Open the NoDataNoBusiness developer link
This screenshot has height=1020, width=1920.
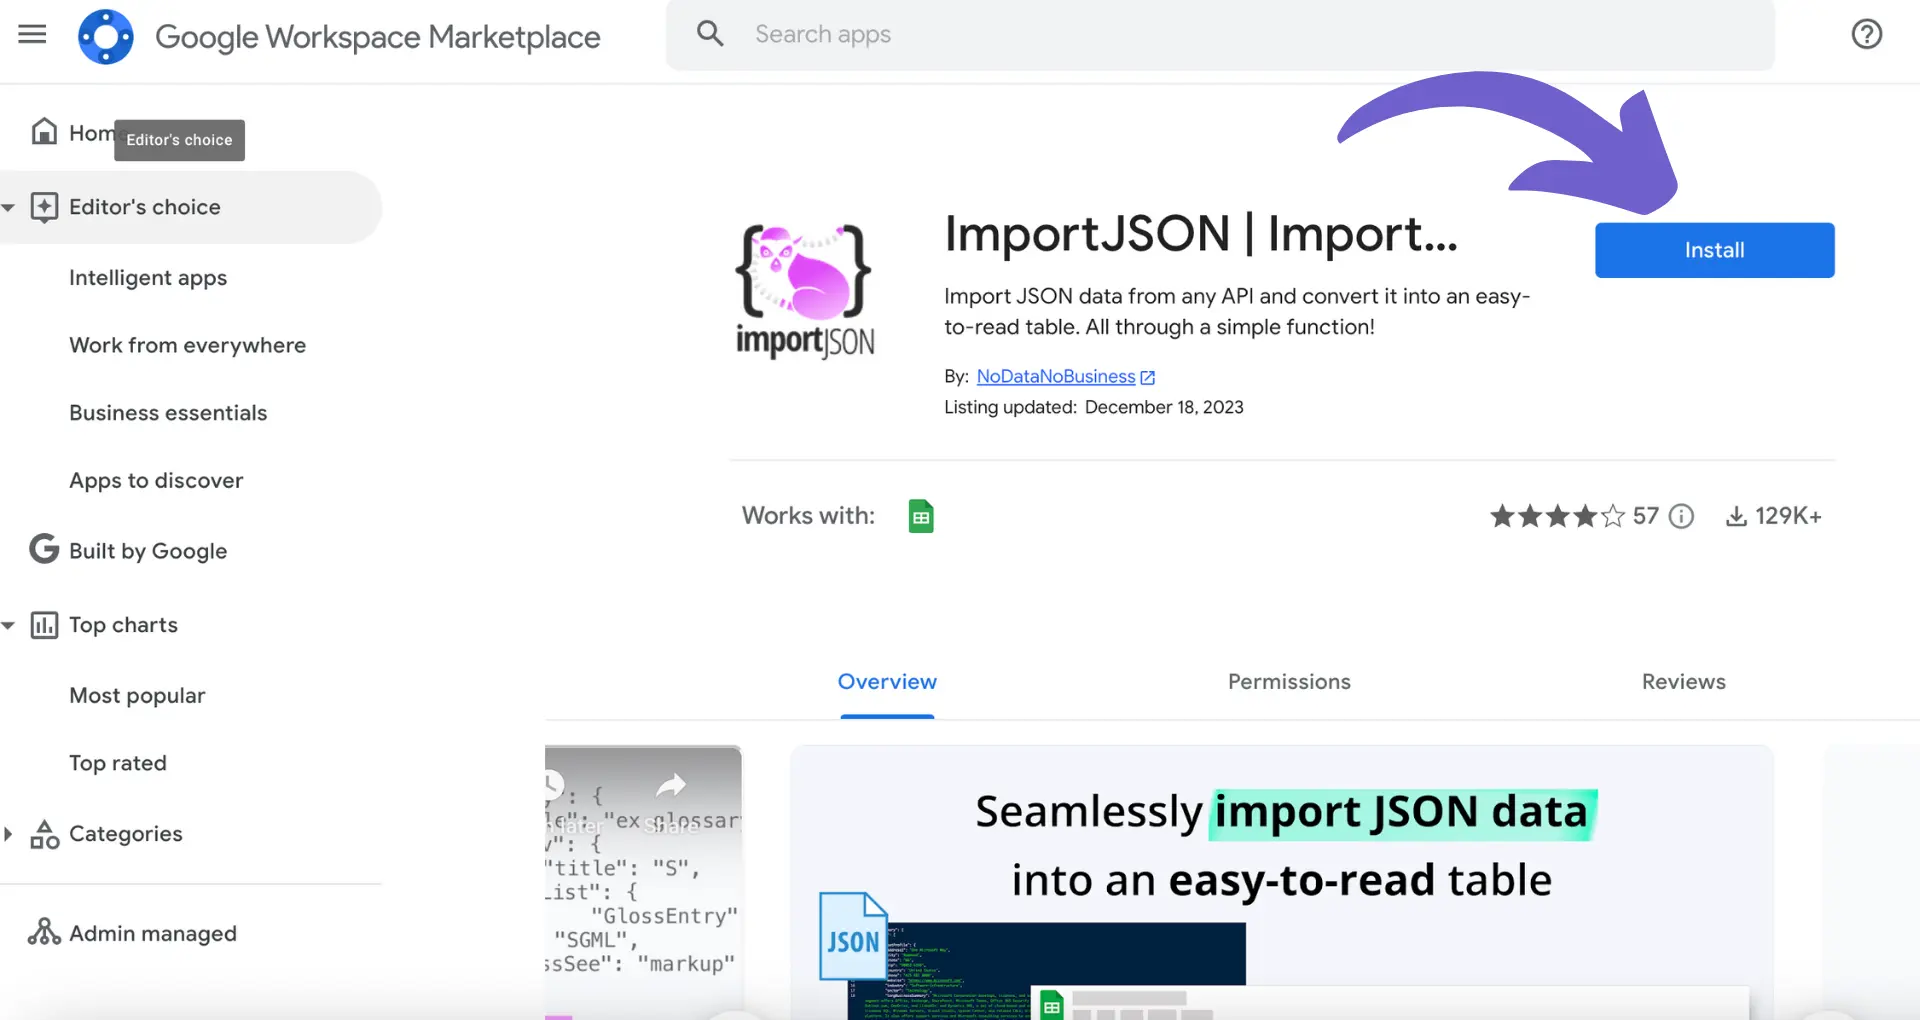(x=1056, y=377)
